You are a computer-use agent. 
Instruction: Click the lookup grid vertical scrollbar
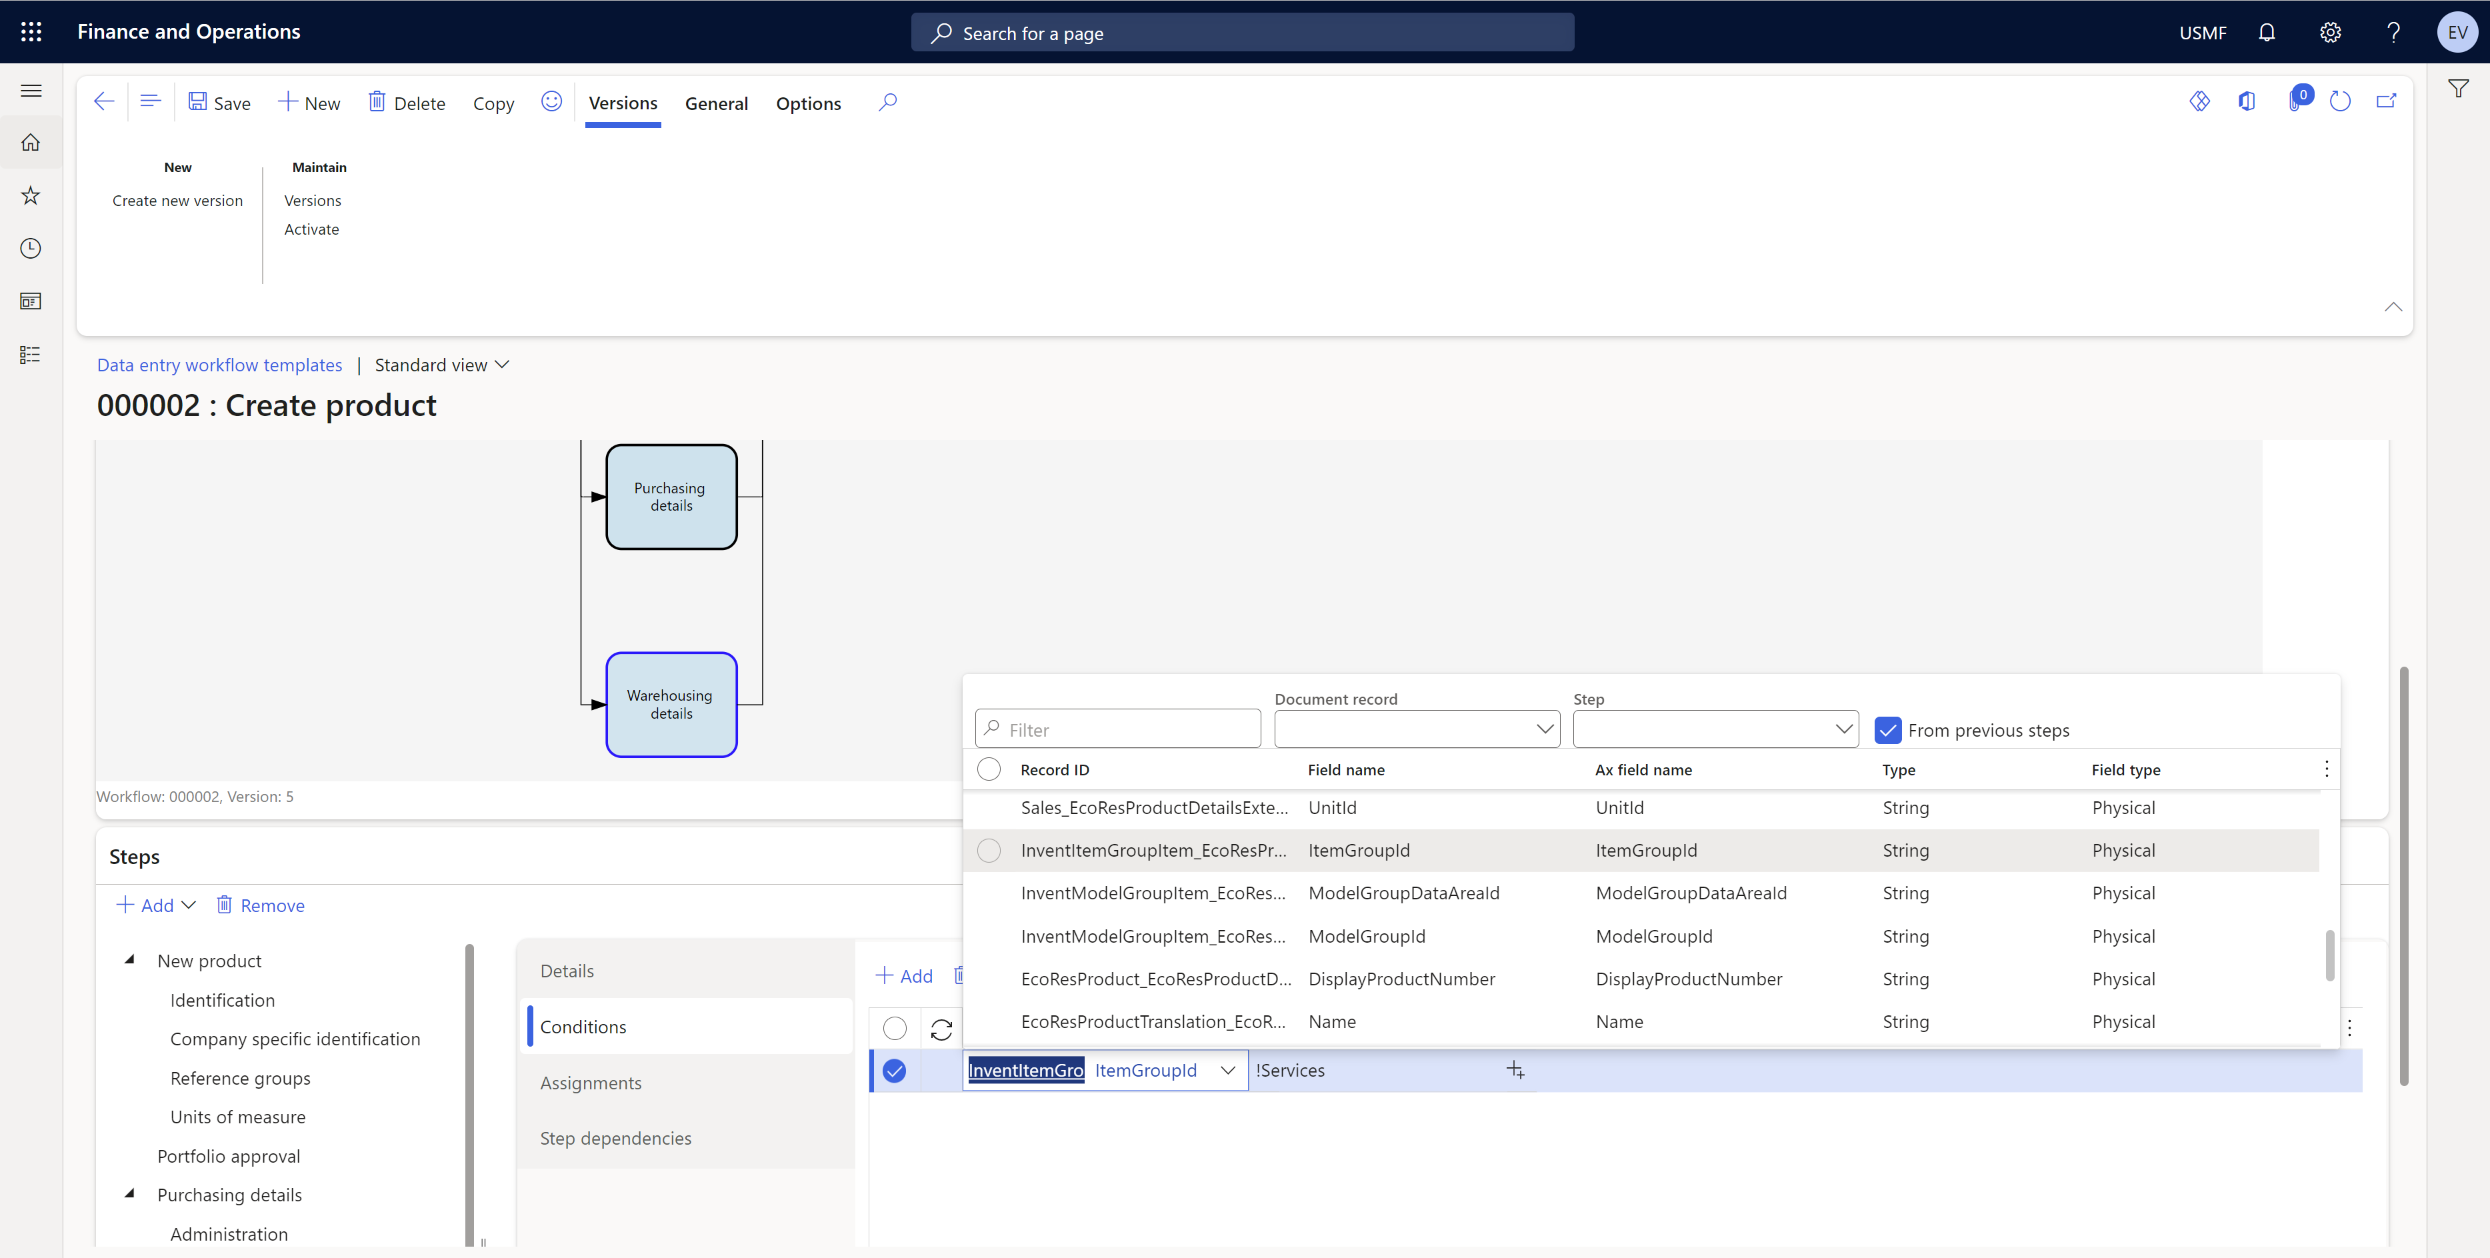pyautogui.click(x=2329, y=955)
